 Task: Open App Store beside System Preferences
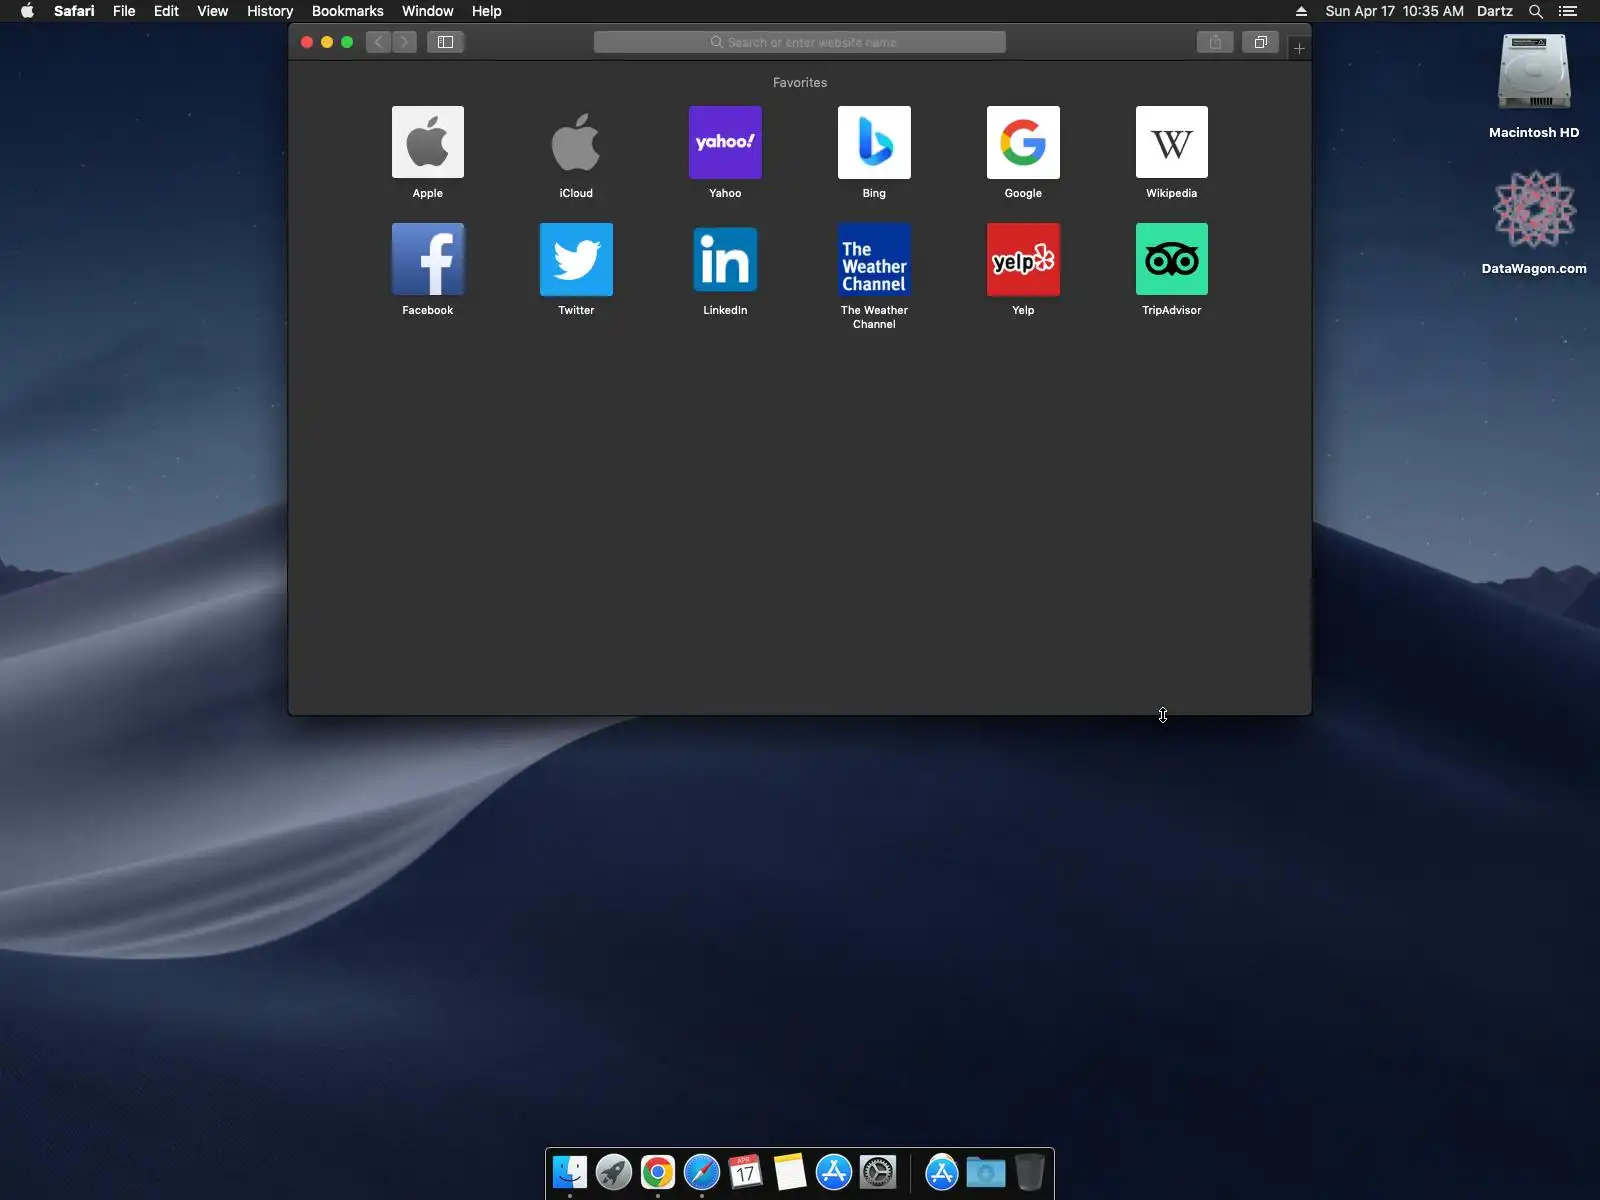tap(834, 1172)
